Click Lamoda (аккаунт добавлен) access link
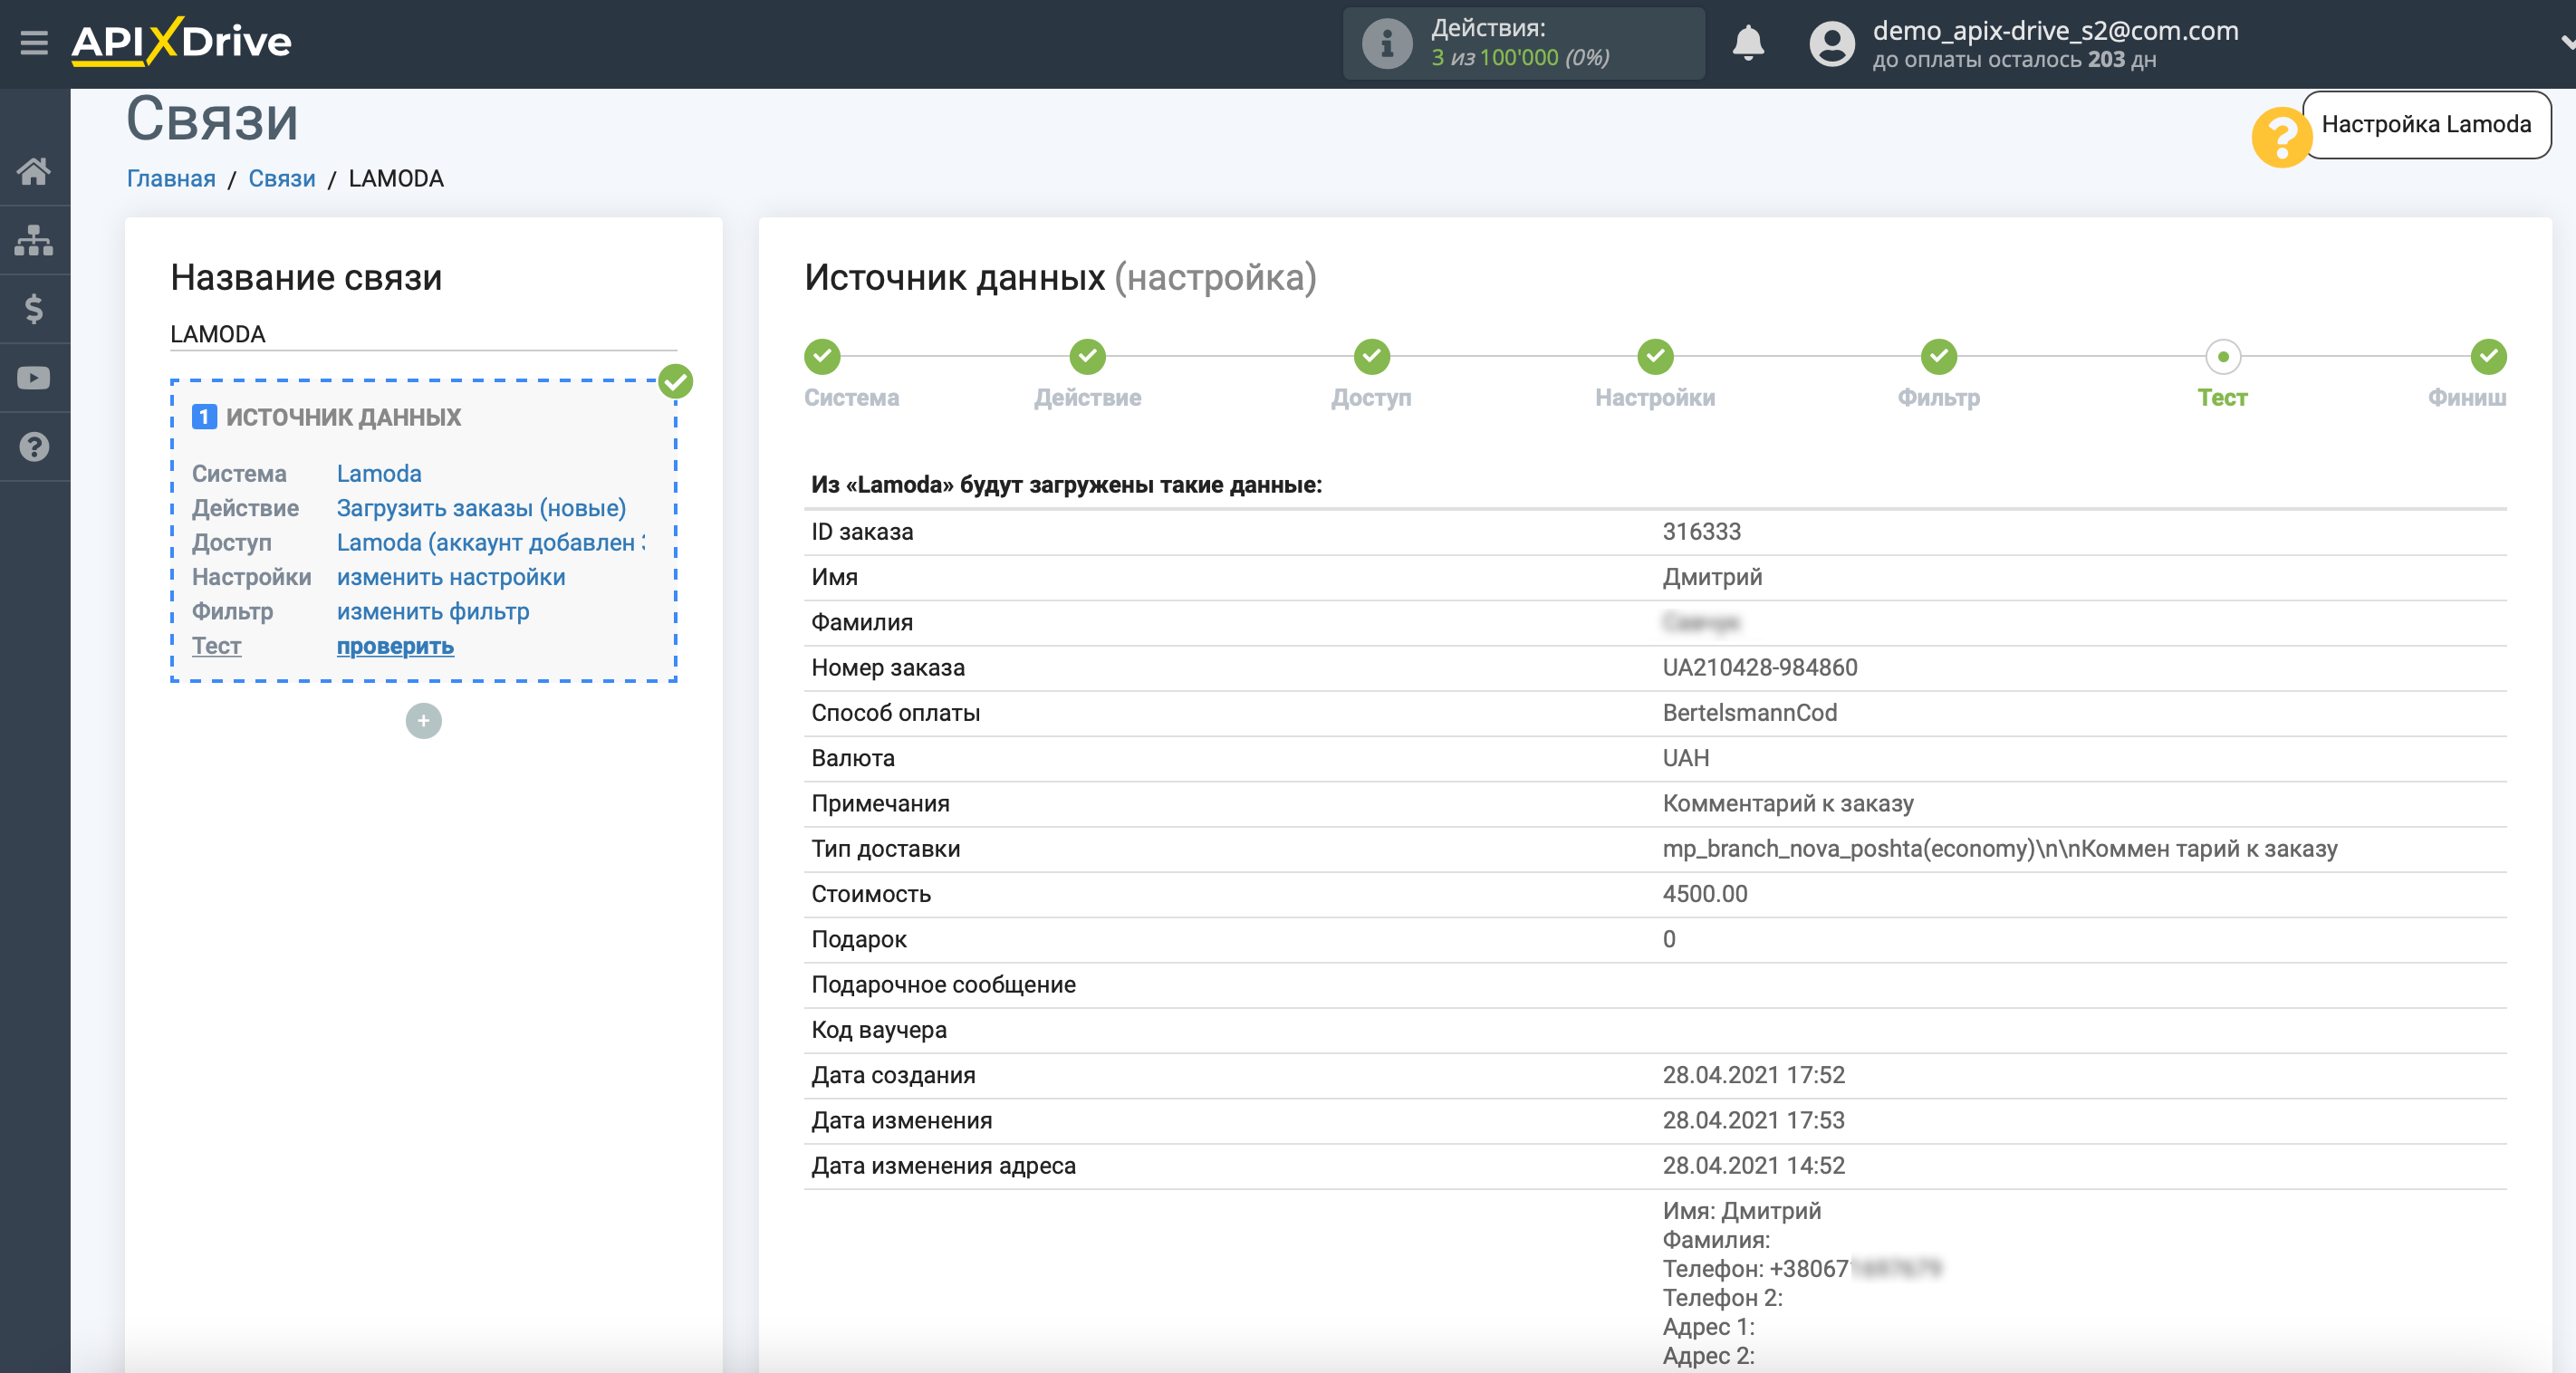The height and width of the screenshot is (1373, 2576). click(x=491, y=543)
